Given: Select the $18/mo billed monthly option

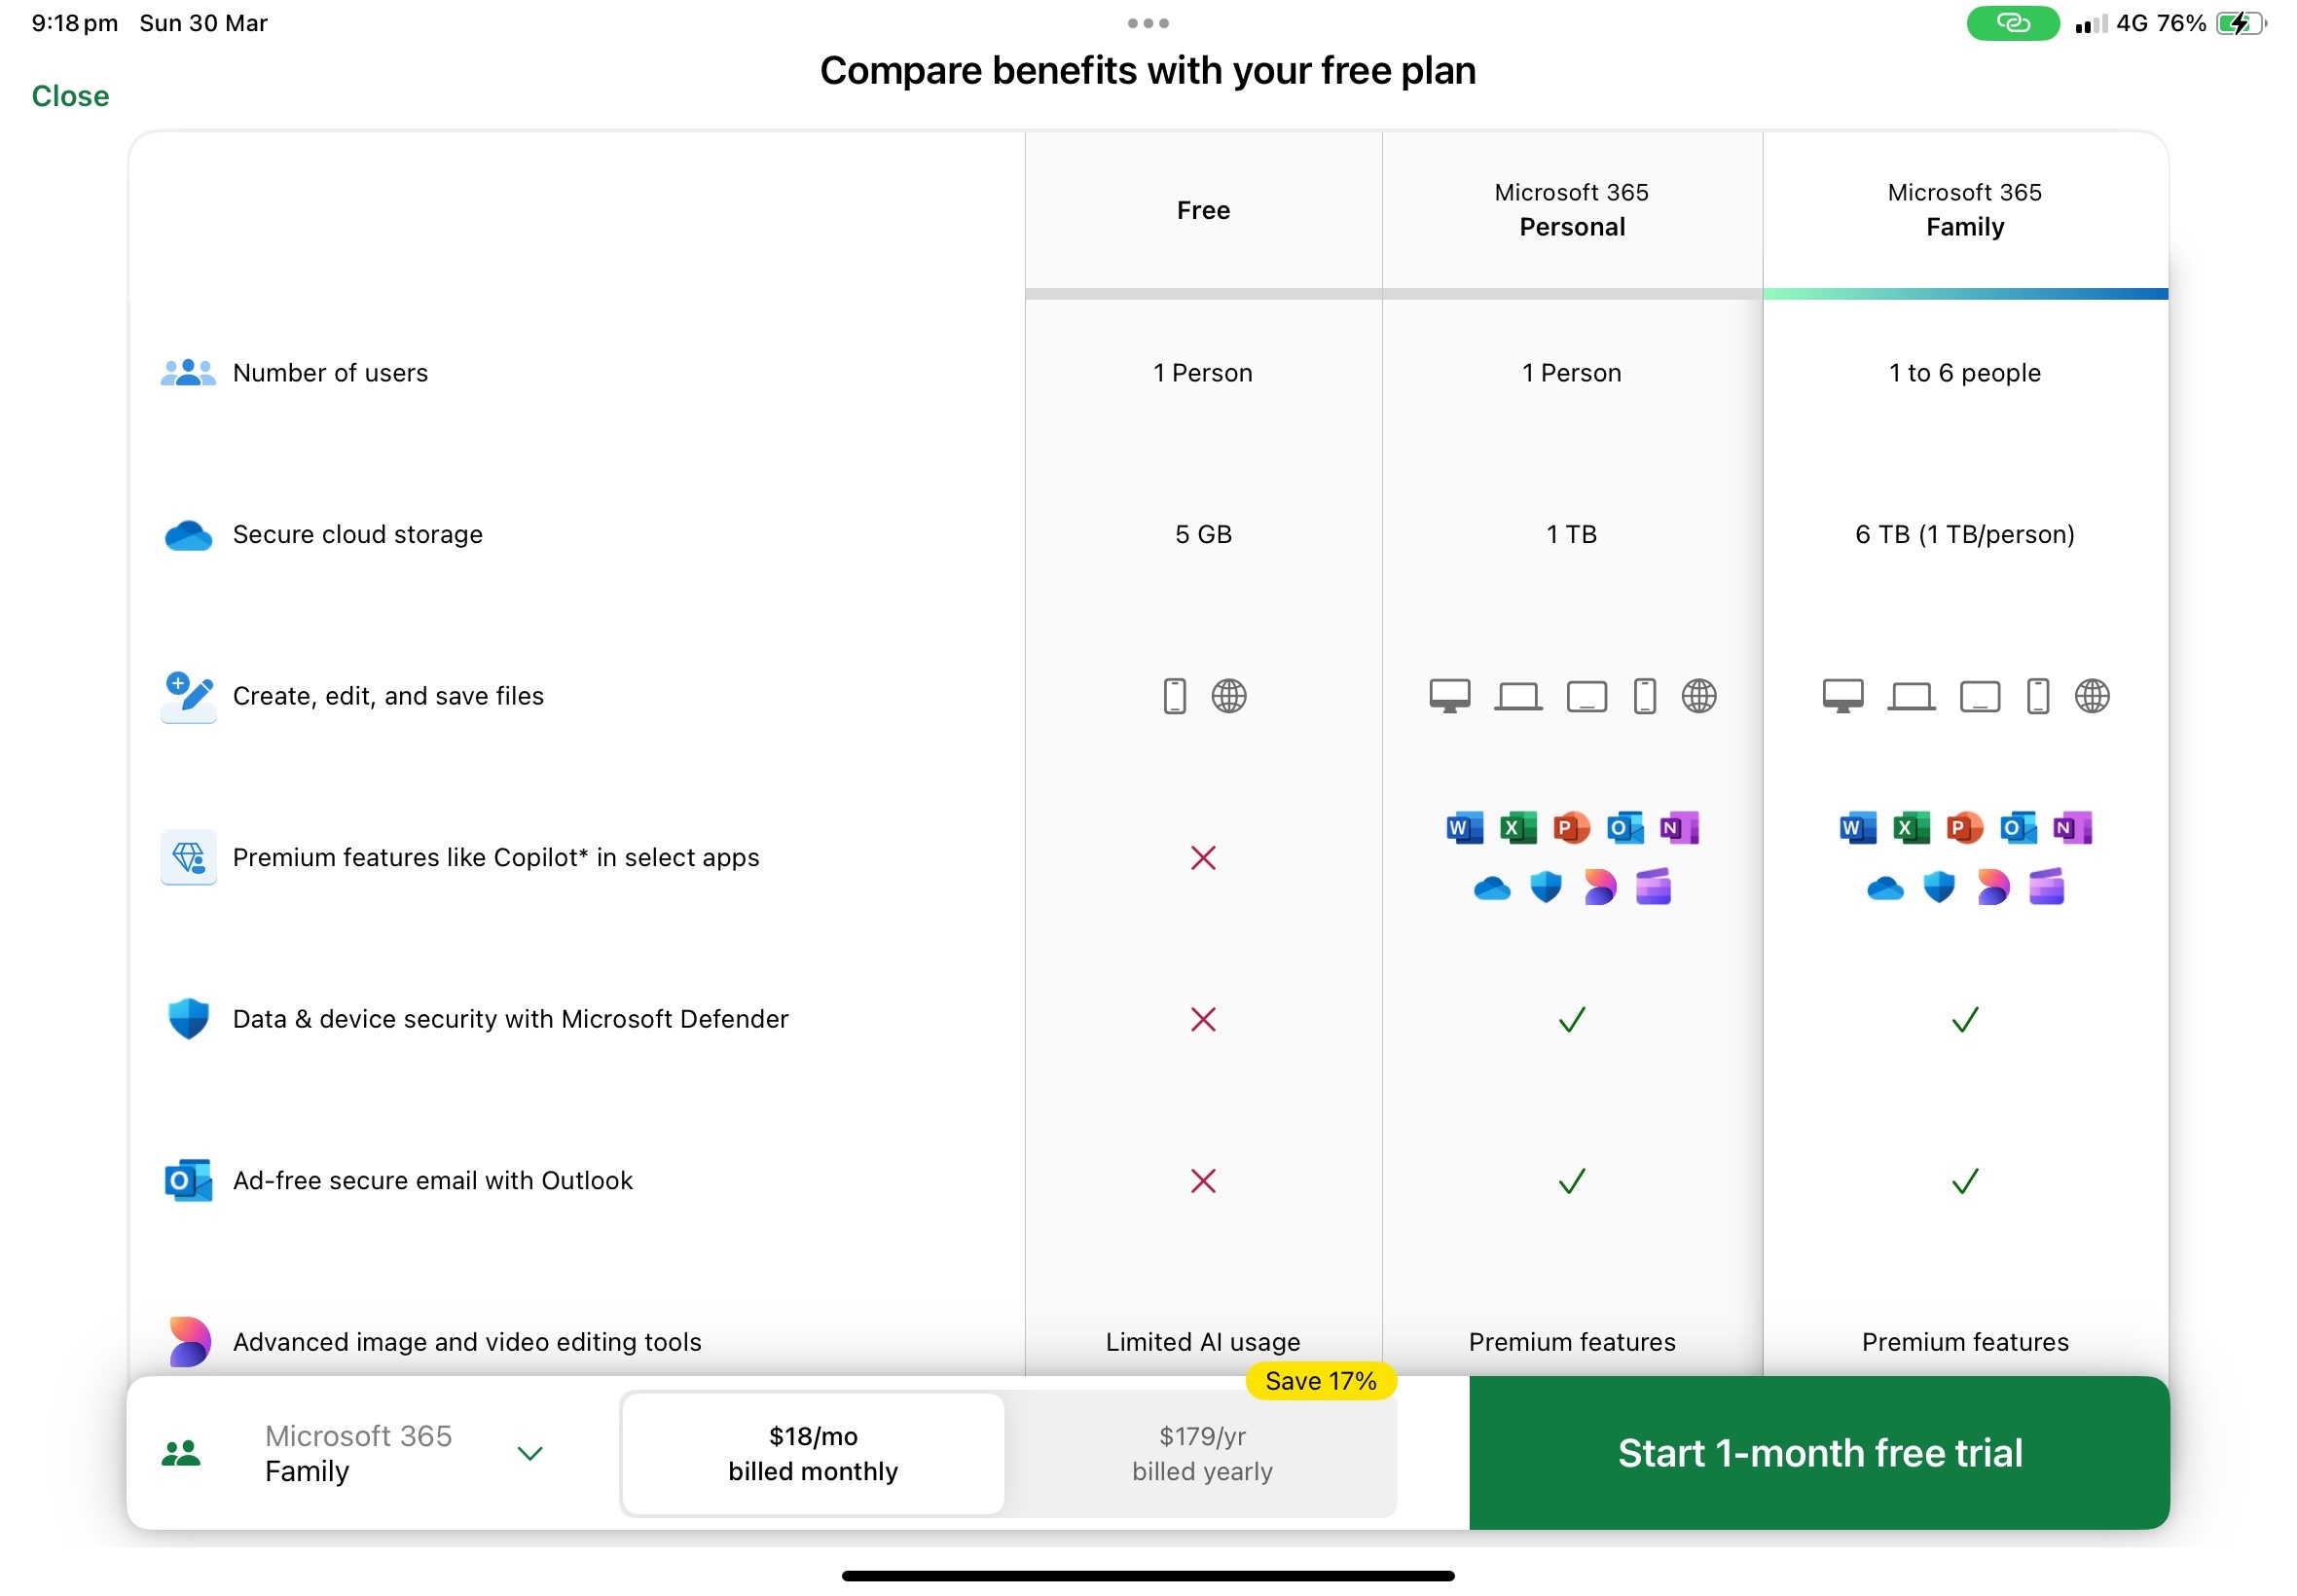Looking at the screenshot, I should [x=813, y=1453].
